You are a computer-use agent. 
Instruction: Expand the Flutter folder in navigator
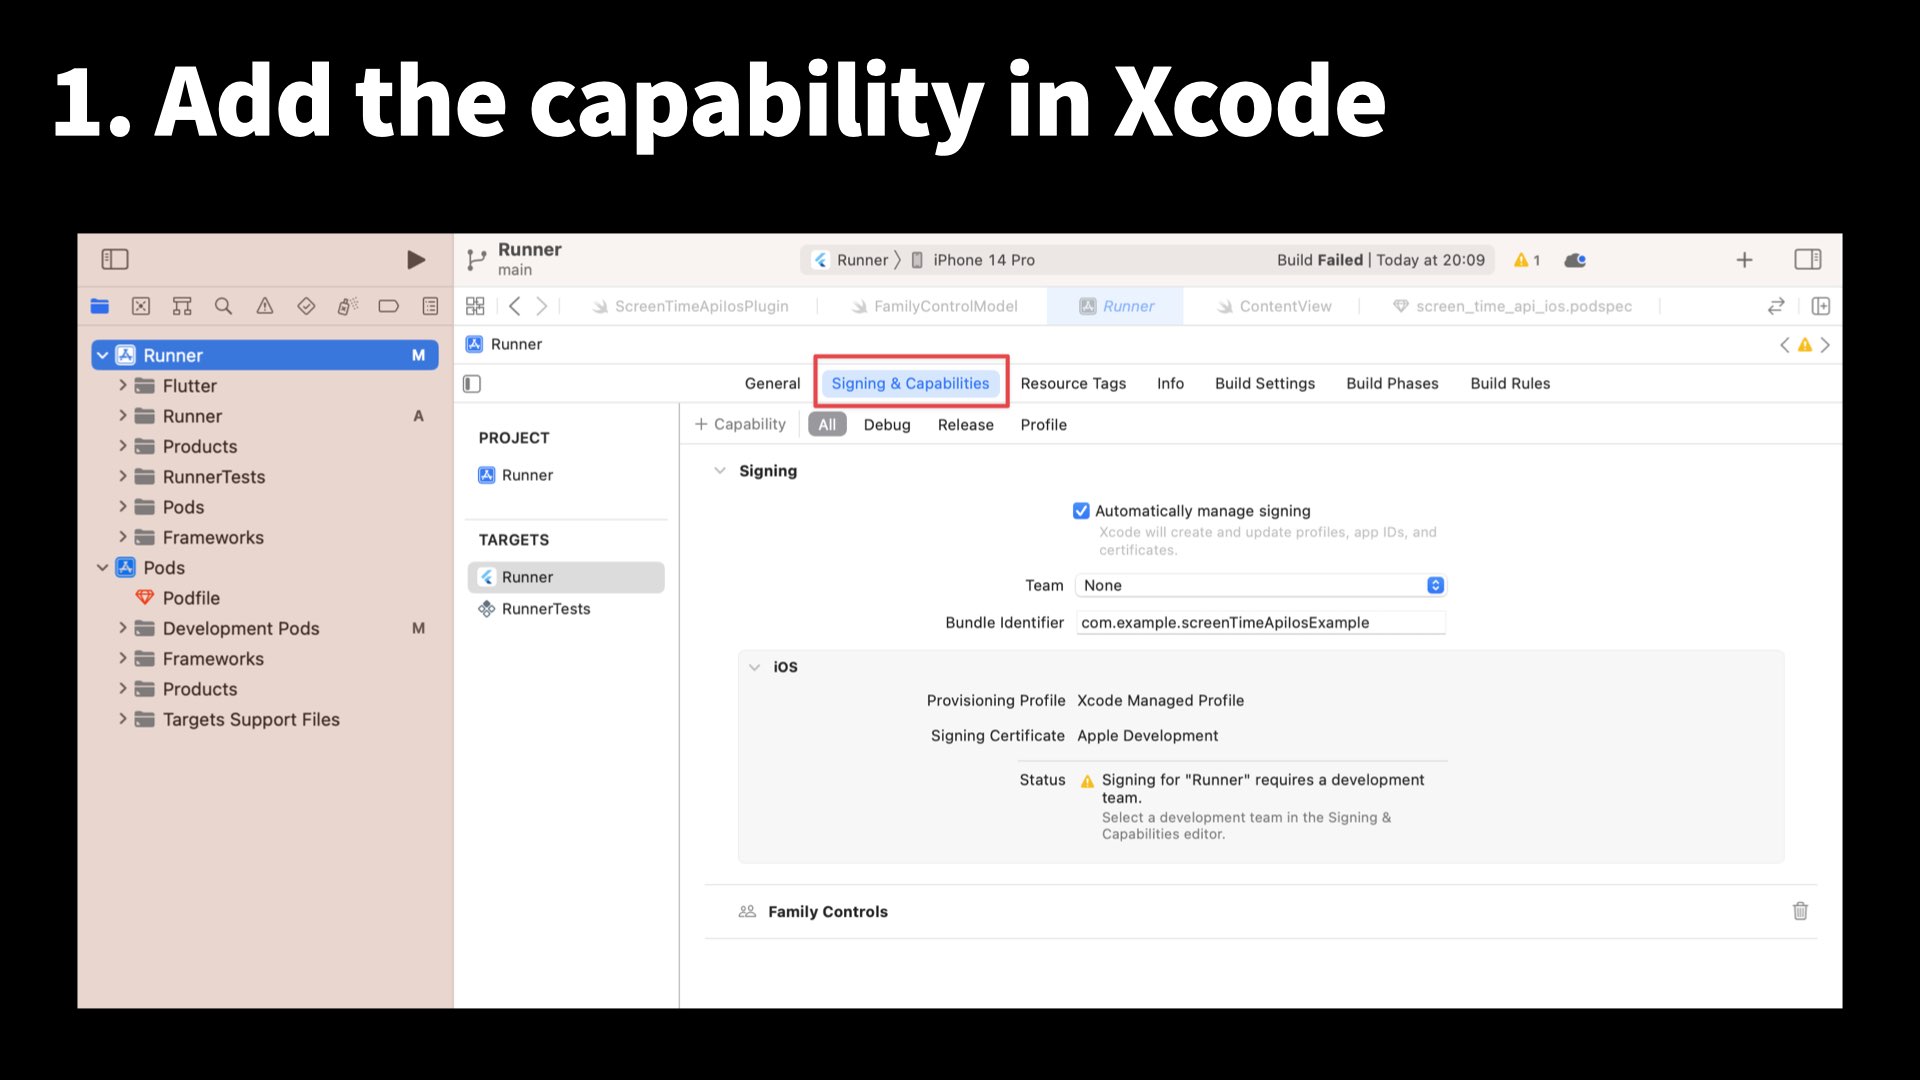click(123, 386)
